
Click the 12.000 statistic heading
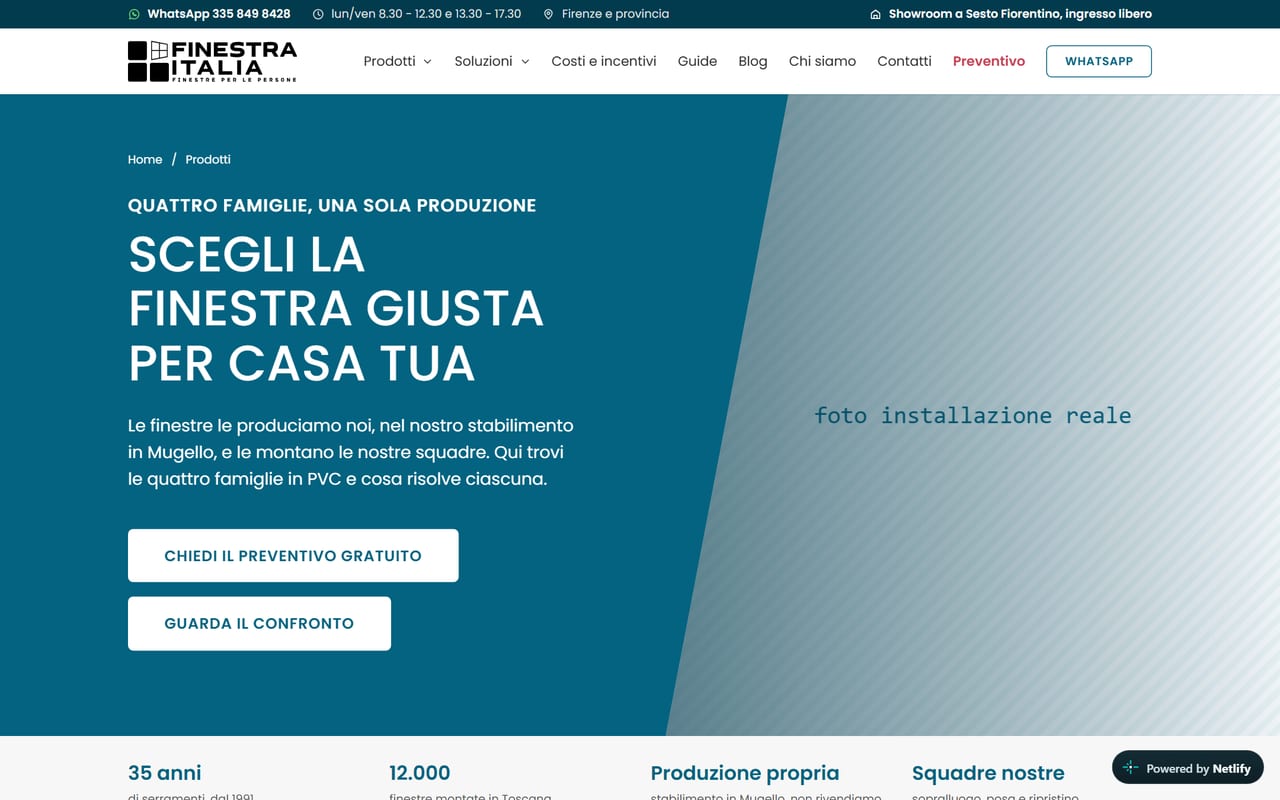[420, 773]
